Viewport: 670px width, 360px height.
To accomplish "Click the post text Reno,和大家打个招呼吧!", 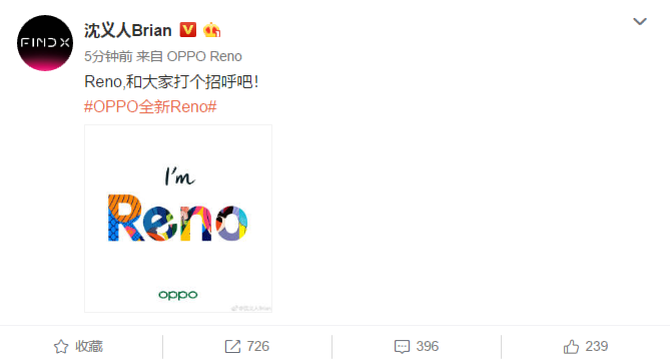I will (x=171, y=81).
